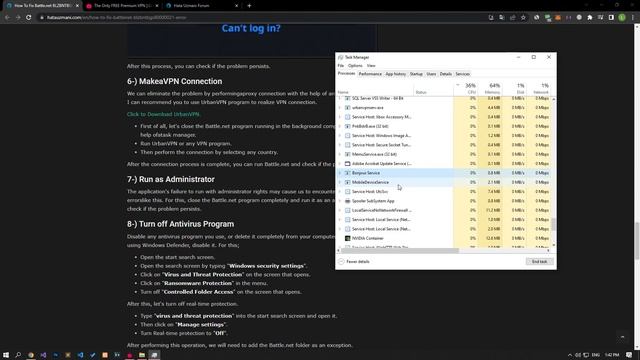Switch to the Users tab
This screenshot has width=640, height=360.
pyautogui.click(x=431, y=74)
